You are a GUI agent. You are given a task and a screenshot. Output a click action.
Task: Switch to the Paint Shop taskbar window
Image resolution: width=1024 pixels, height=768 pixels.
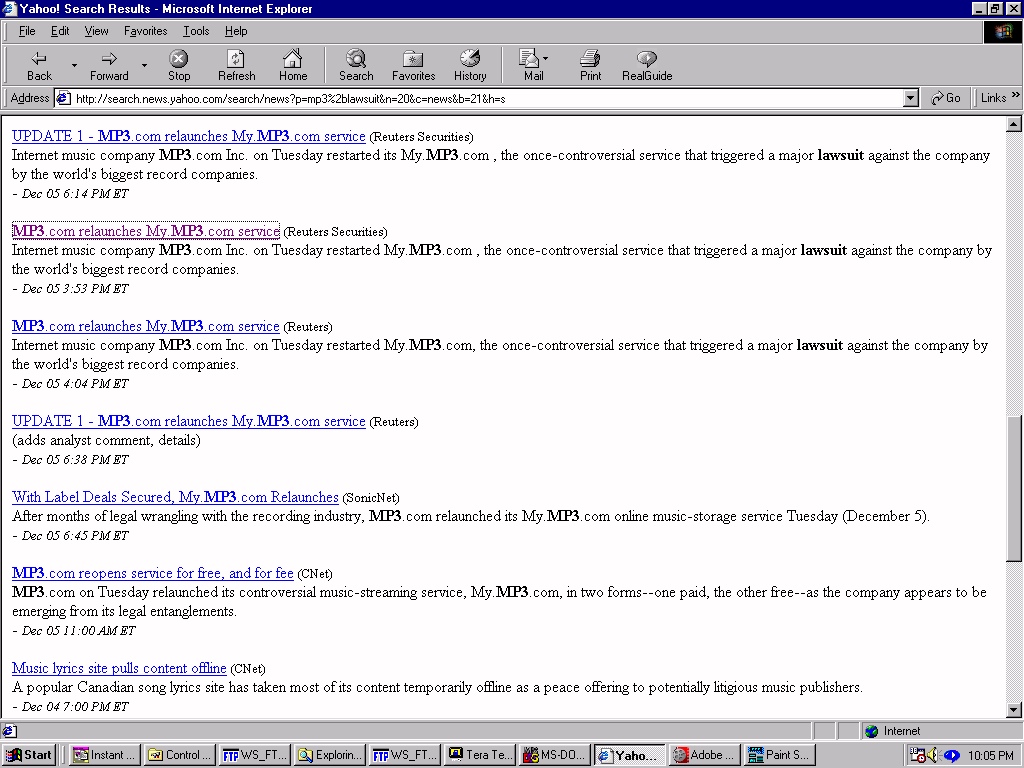[779, 756]
